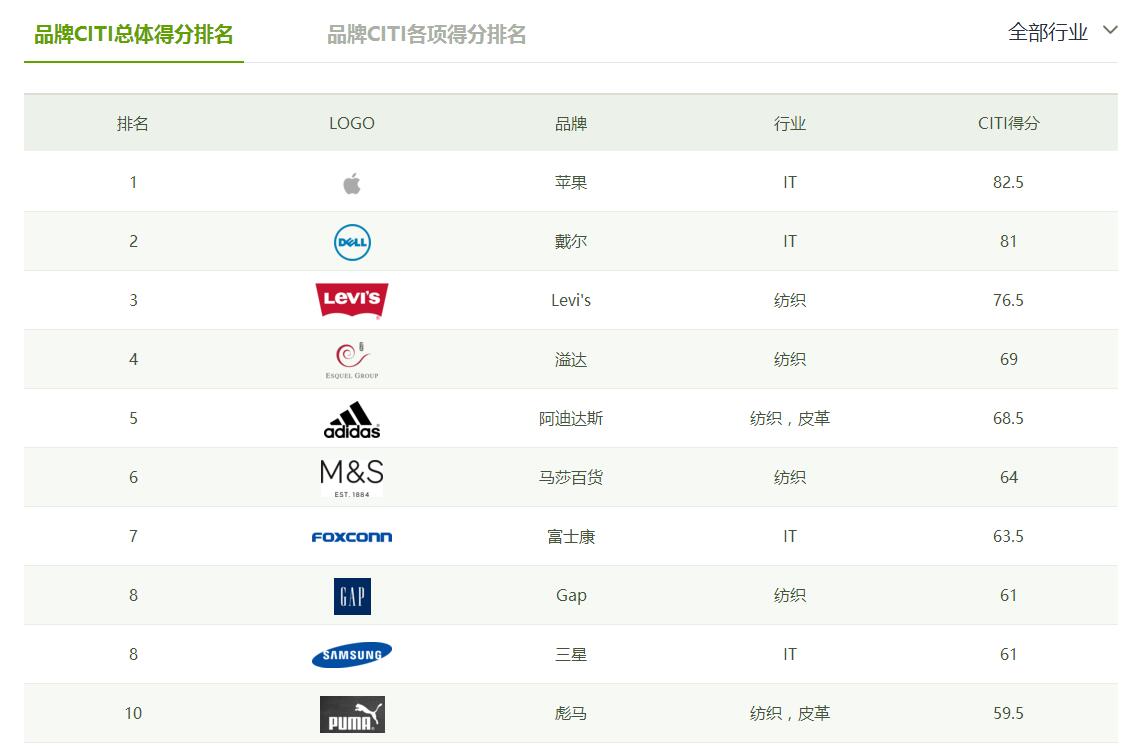This screenshot has width=1147, height=750.
Task: Click the Adidas logo
Action: pos(352,420)
